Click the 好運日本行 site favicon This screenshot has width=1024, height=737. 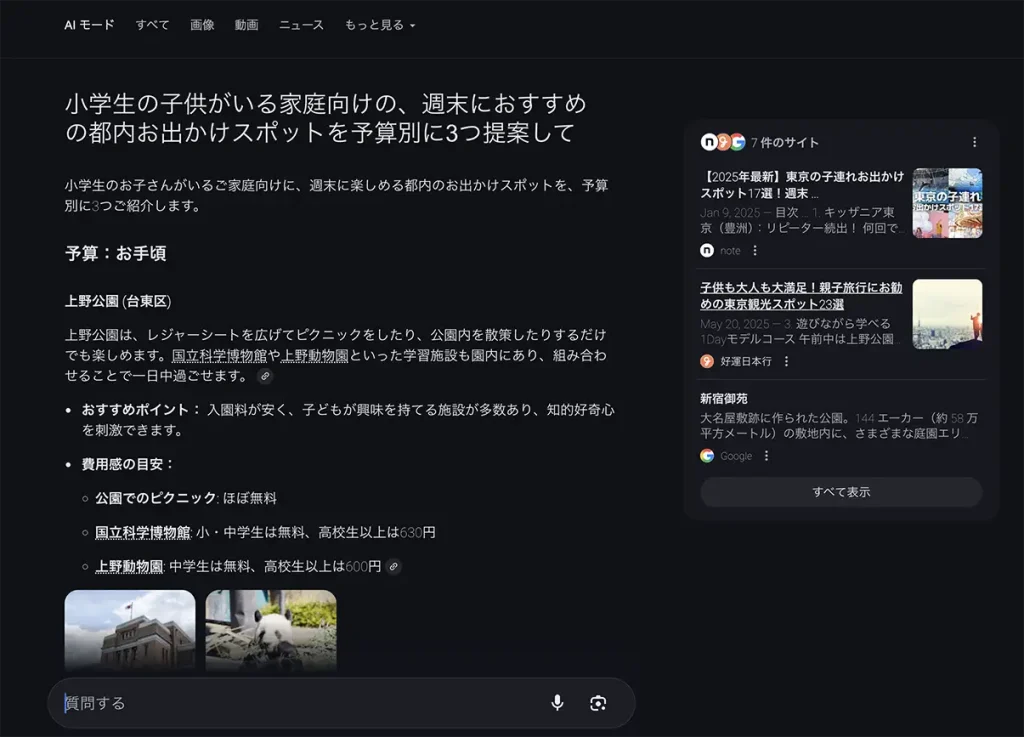click(707, 362)
